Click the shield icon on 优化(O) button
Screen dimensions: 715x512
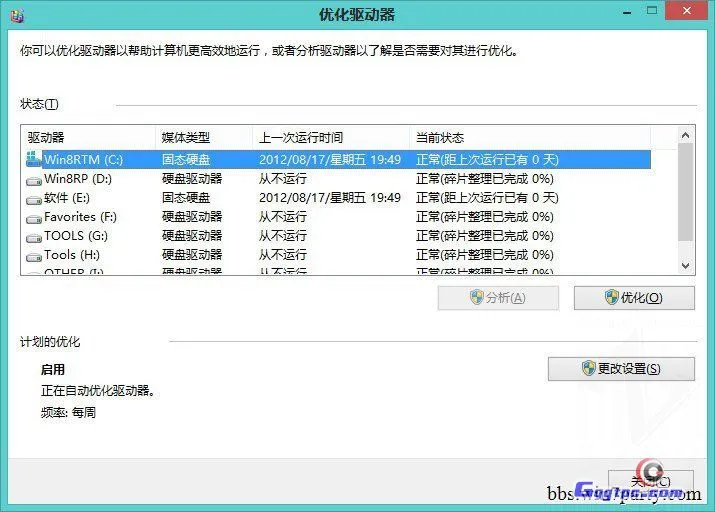611,297
